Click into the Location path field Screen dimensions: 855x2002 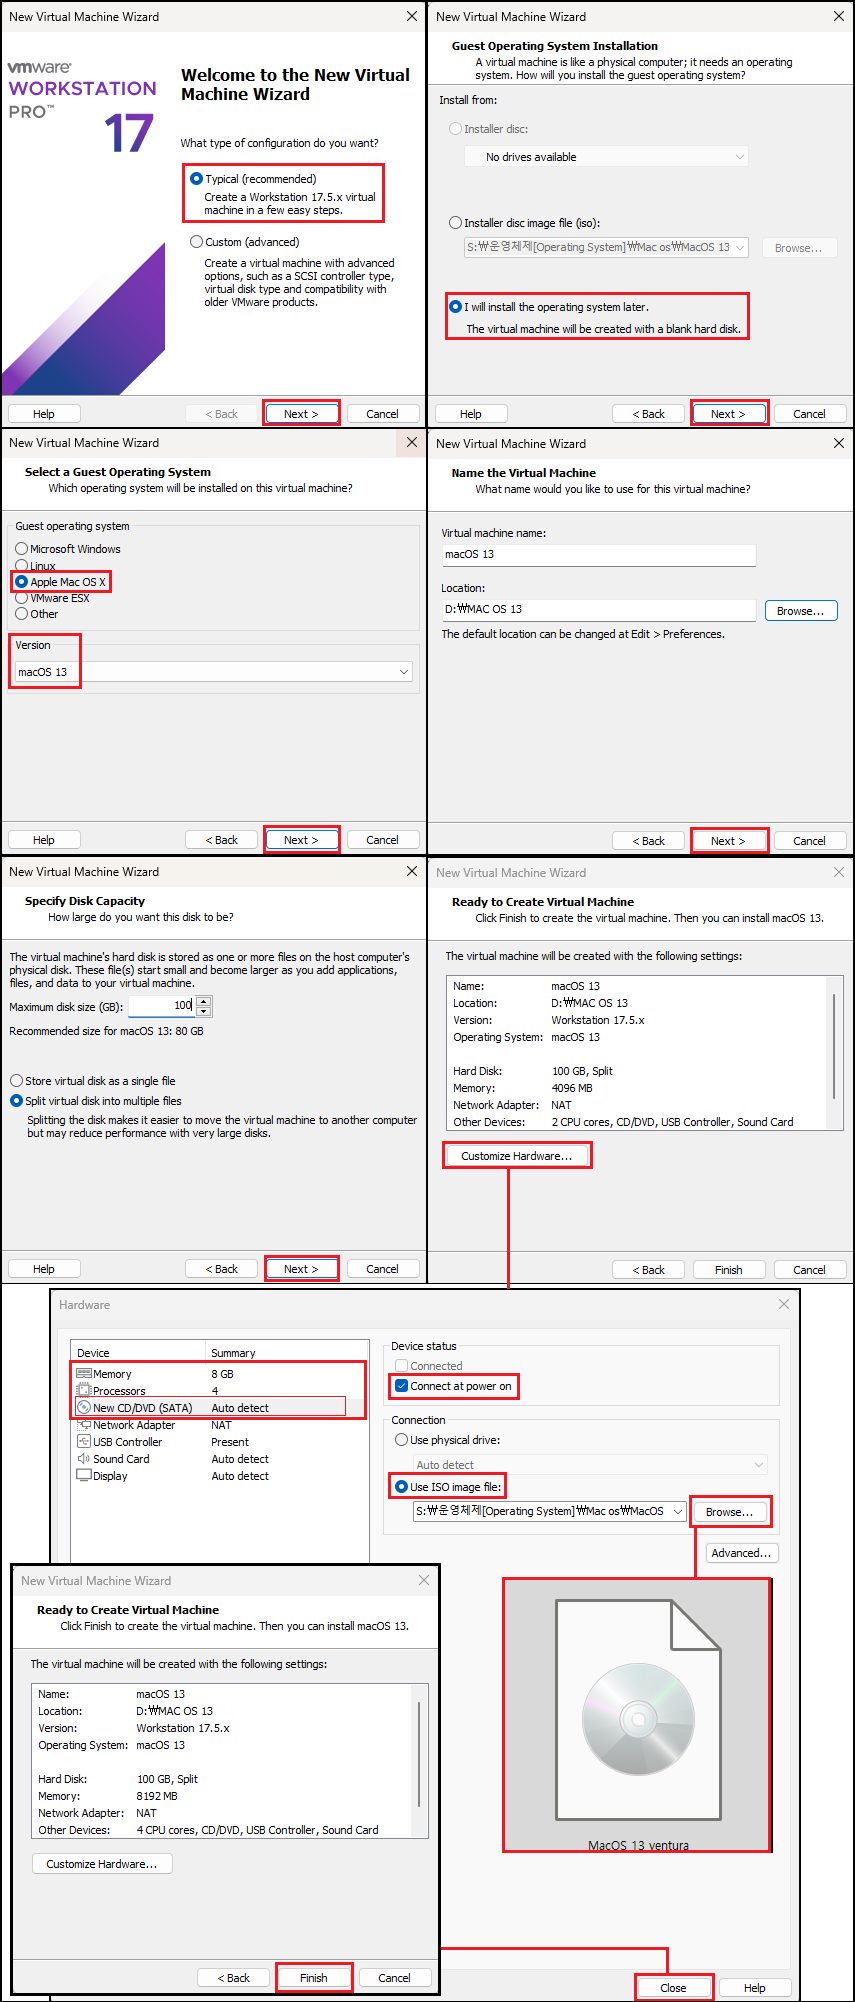(598, 609)
